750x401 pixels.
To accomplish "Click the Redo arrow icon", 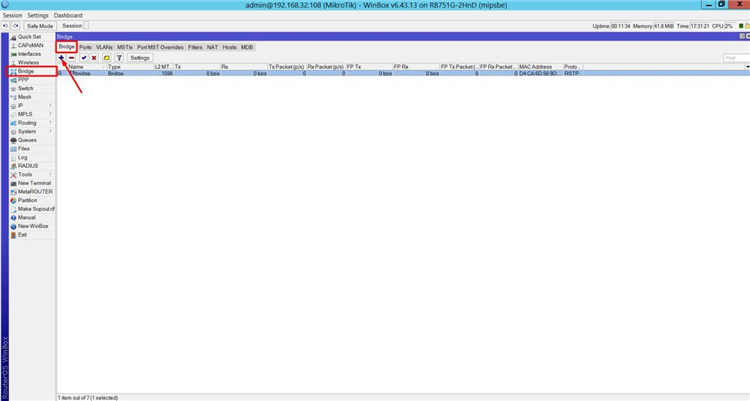I will 16,26.
